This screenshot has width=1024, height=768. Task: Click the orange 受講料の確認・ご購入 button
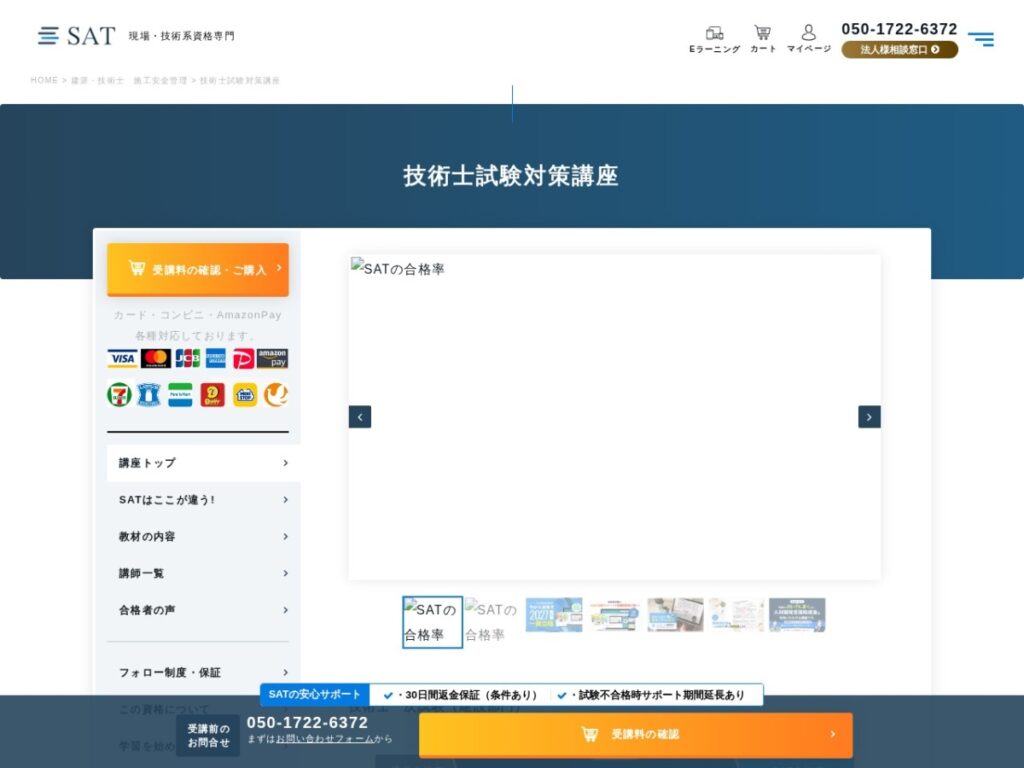coord(198,269)
